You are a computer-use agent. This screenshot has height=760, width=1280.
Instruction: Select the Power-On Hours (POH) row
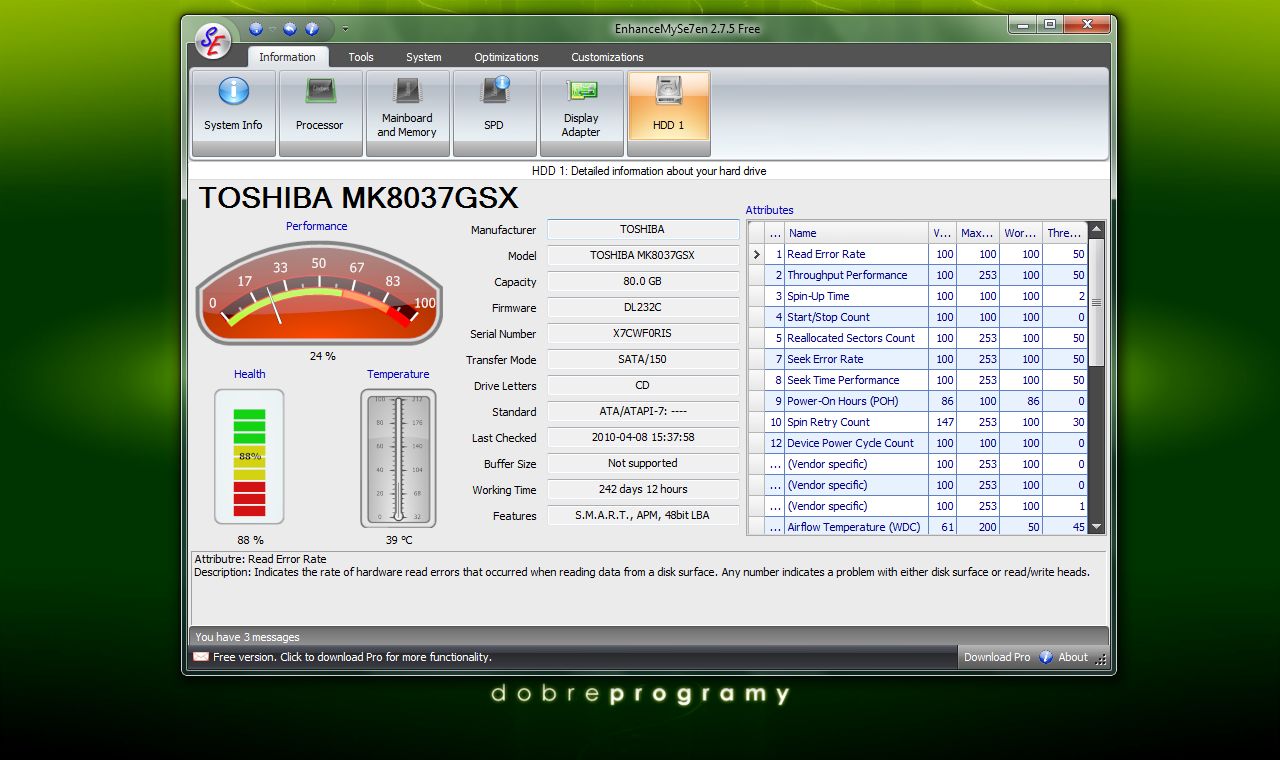coord(917,401)
